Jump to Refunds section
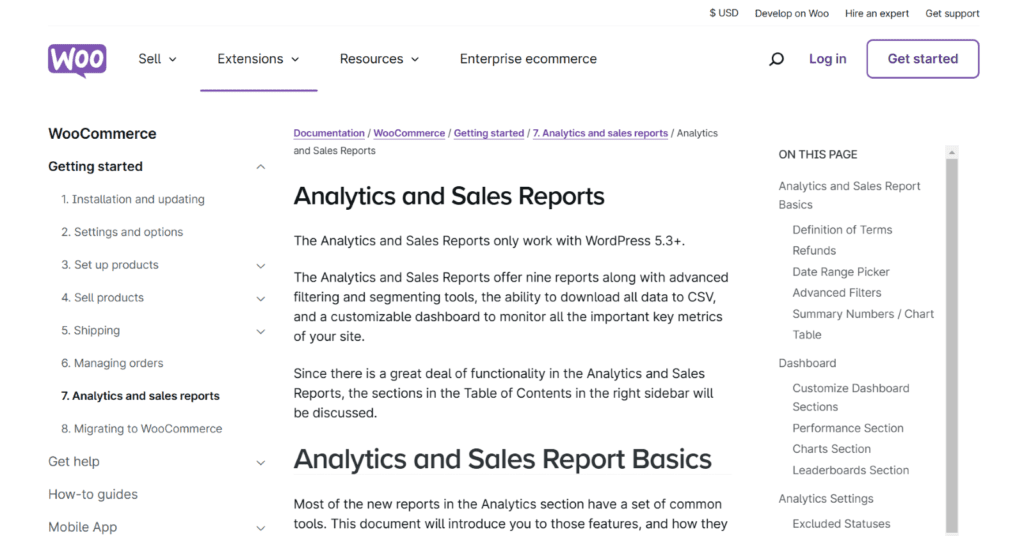Screen dimensions: 1024x536 pos(814,251)
